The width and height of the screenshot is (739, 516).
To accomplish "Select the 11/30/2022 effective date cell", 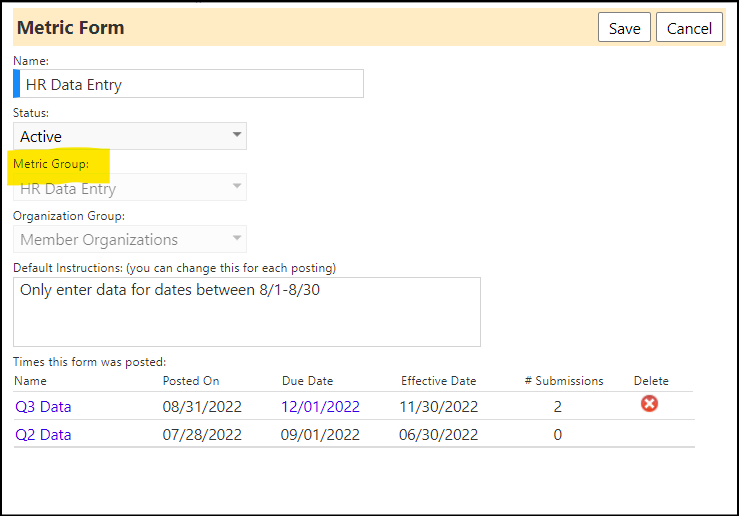I will [439, 406].
